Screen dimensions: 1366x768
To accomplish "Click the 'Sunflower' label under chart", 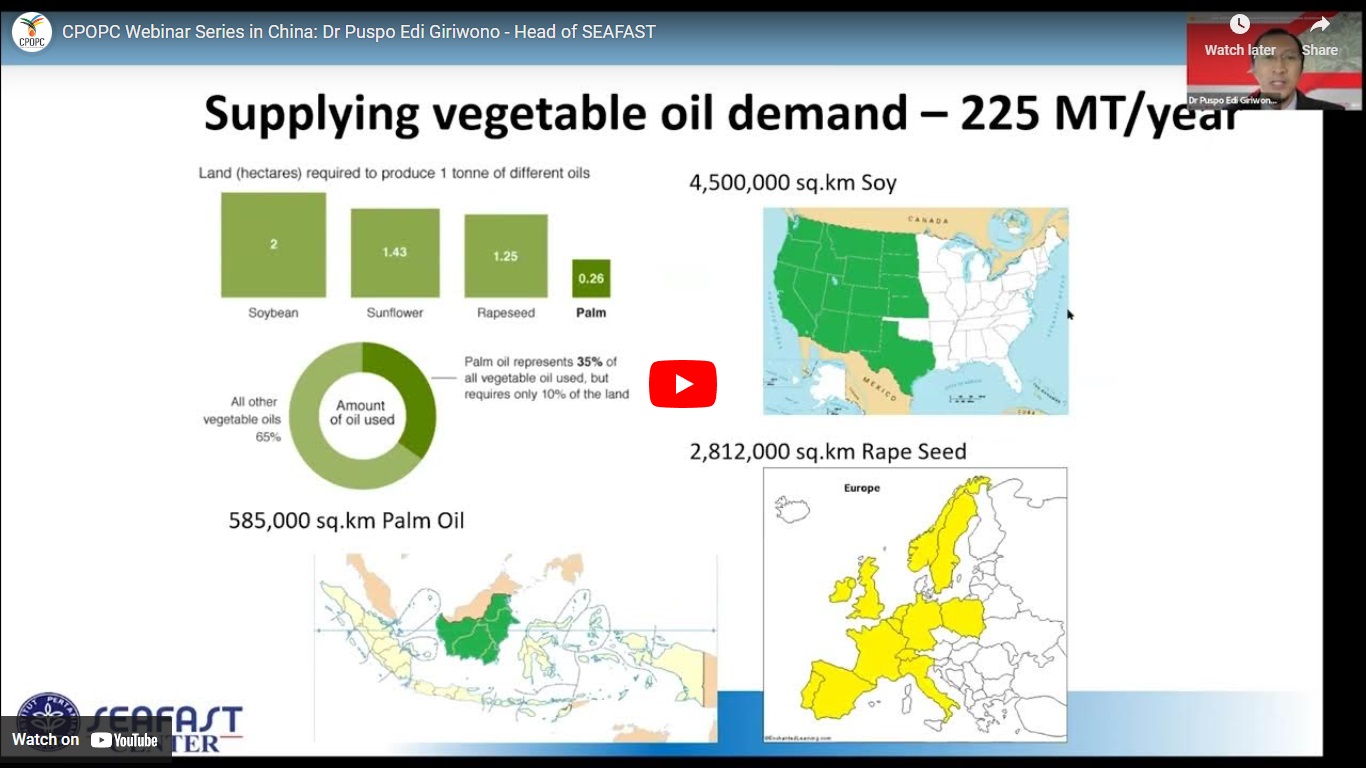I will click(x=395, y=313).
